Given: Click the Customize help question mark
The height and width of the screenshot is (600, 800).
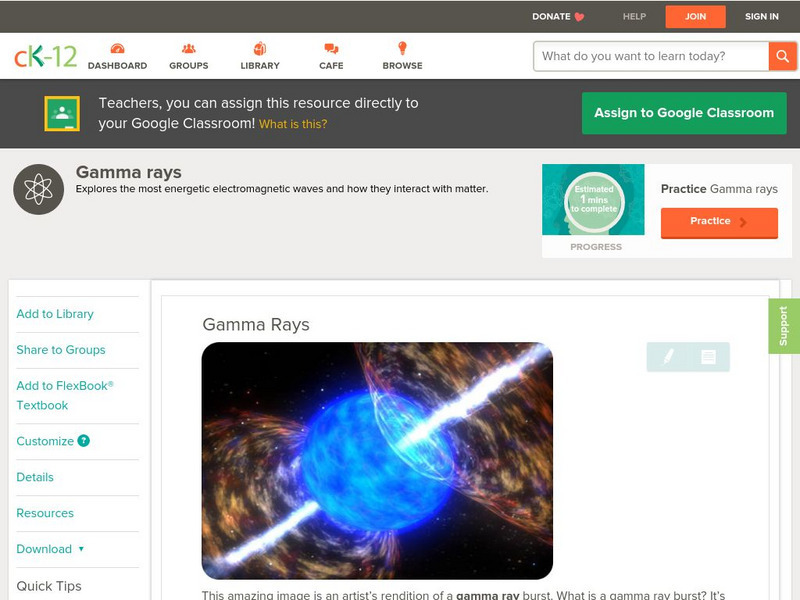Looking at the screenshot, I should pos(84,441).
